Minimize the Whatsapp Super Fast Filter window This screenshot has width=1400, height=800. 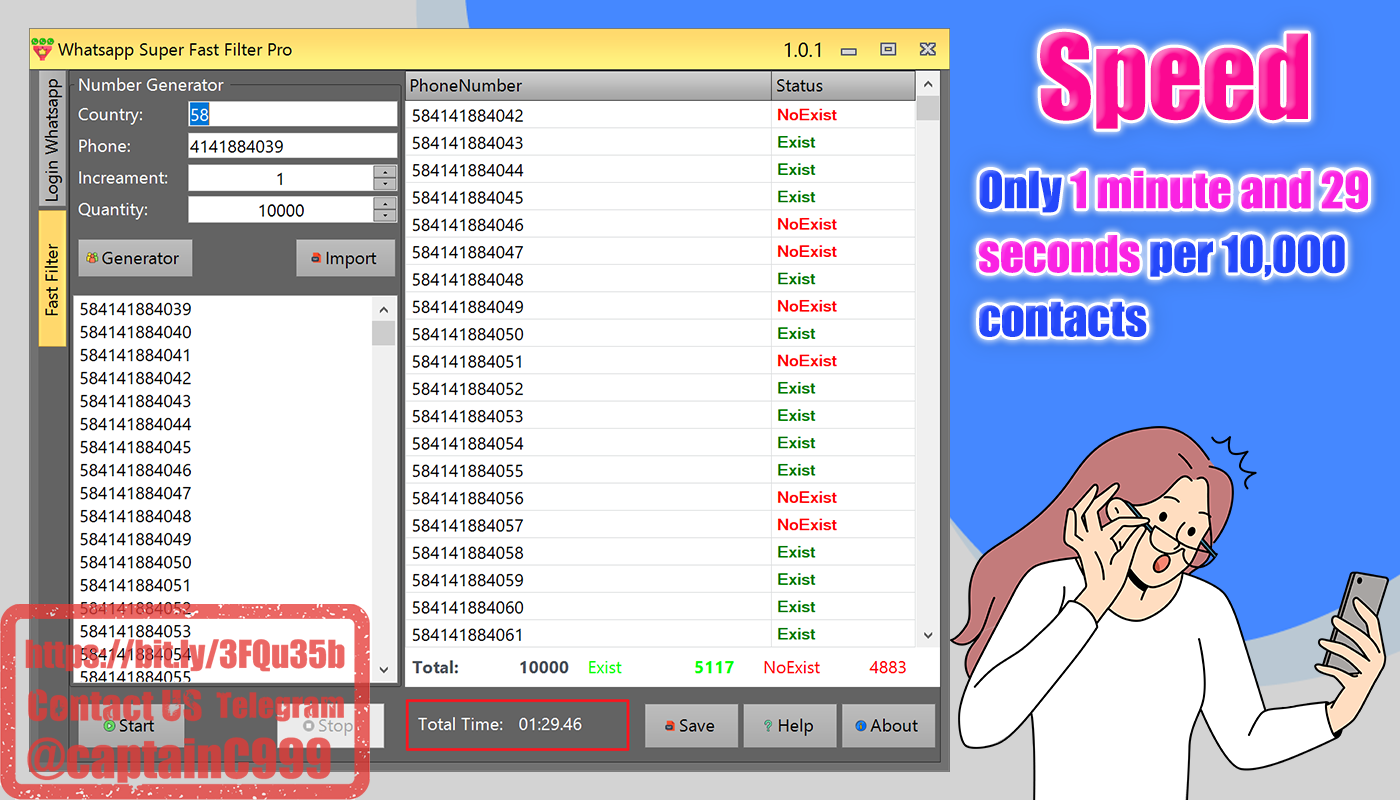tap(848, 50)
